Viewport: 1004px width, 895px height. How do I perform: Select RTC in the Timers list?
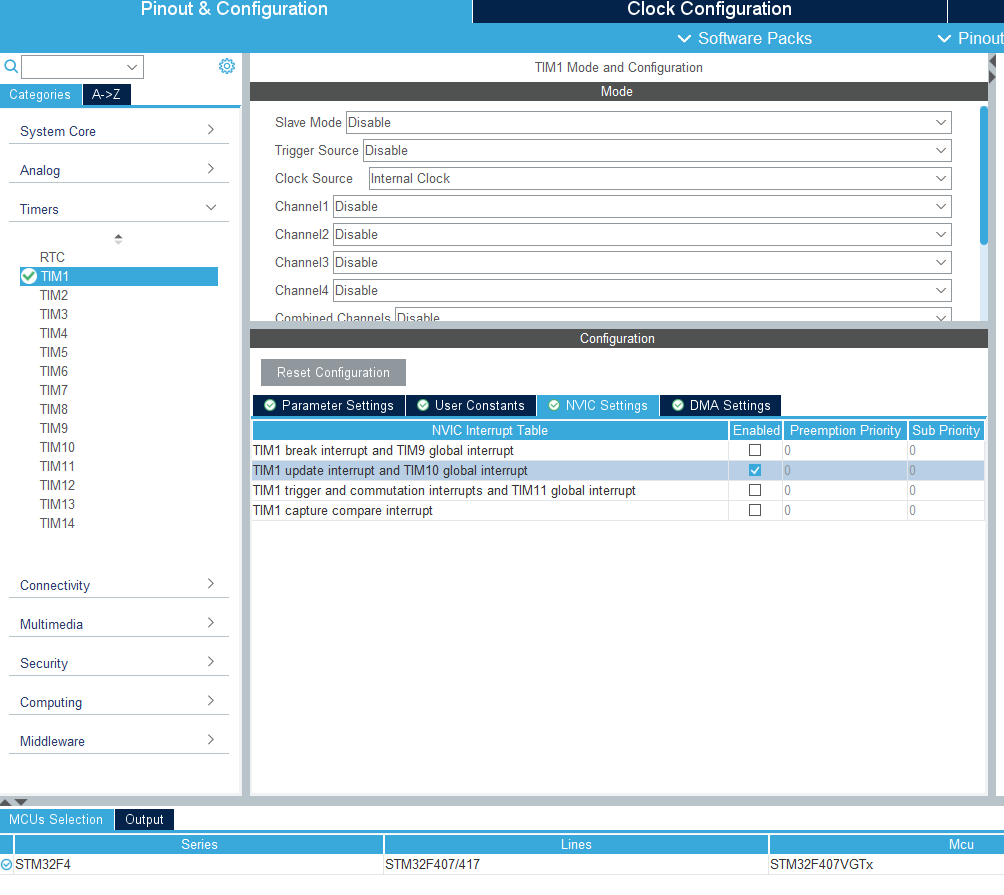click(x=53, y=257)
